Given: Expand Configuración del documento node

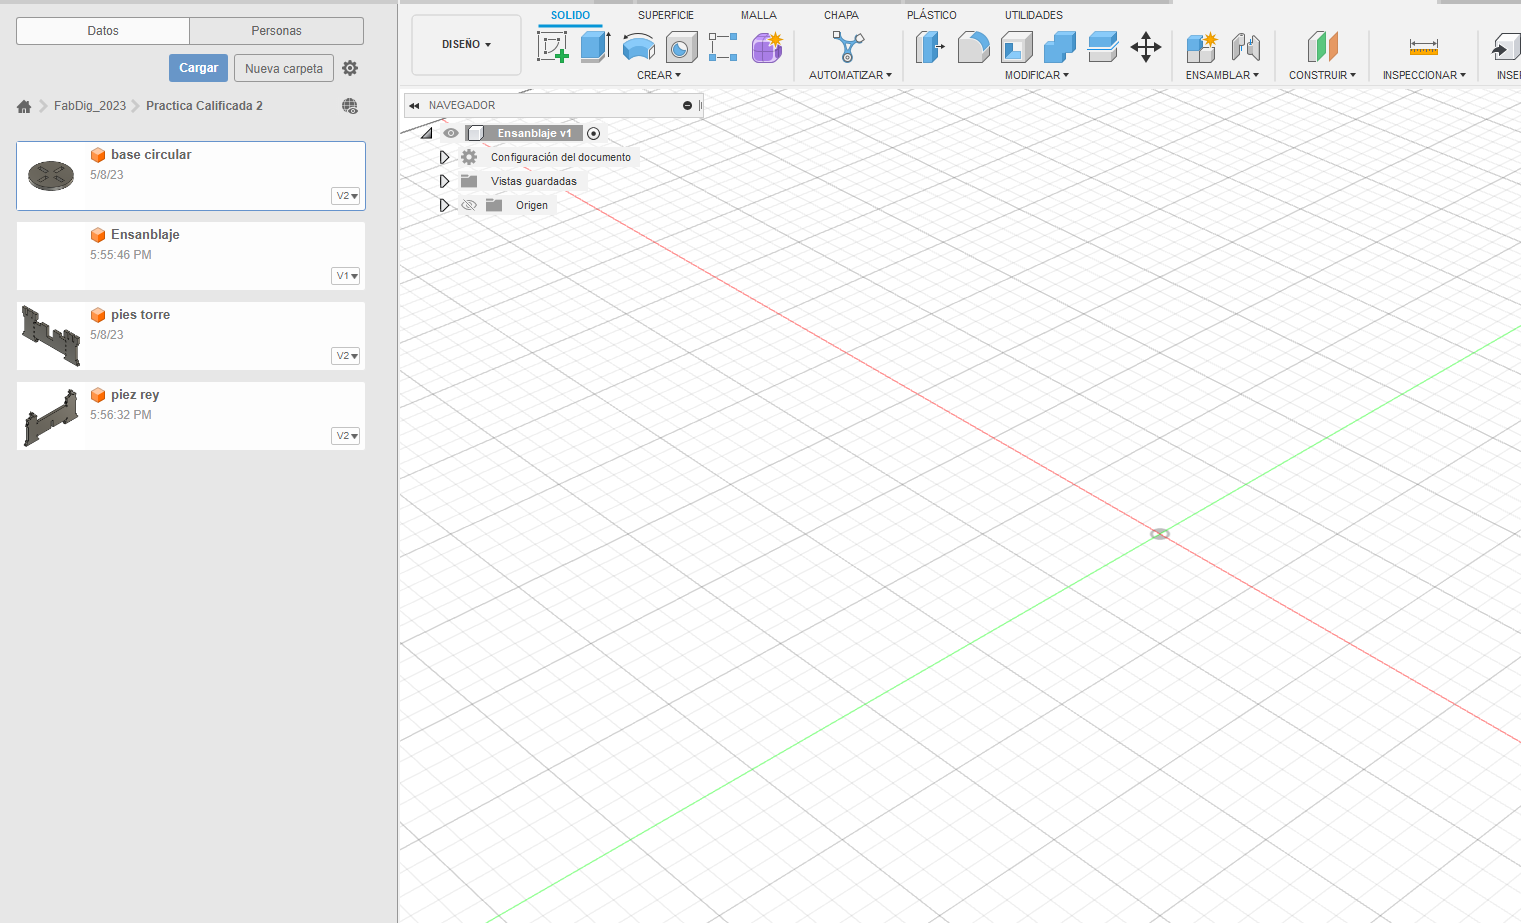Looking at the screenshot, I should (444, 157).
